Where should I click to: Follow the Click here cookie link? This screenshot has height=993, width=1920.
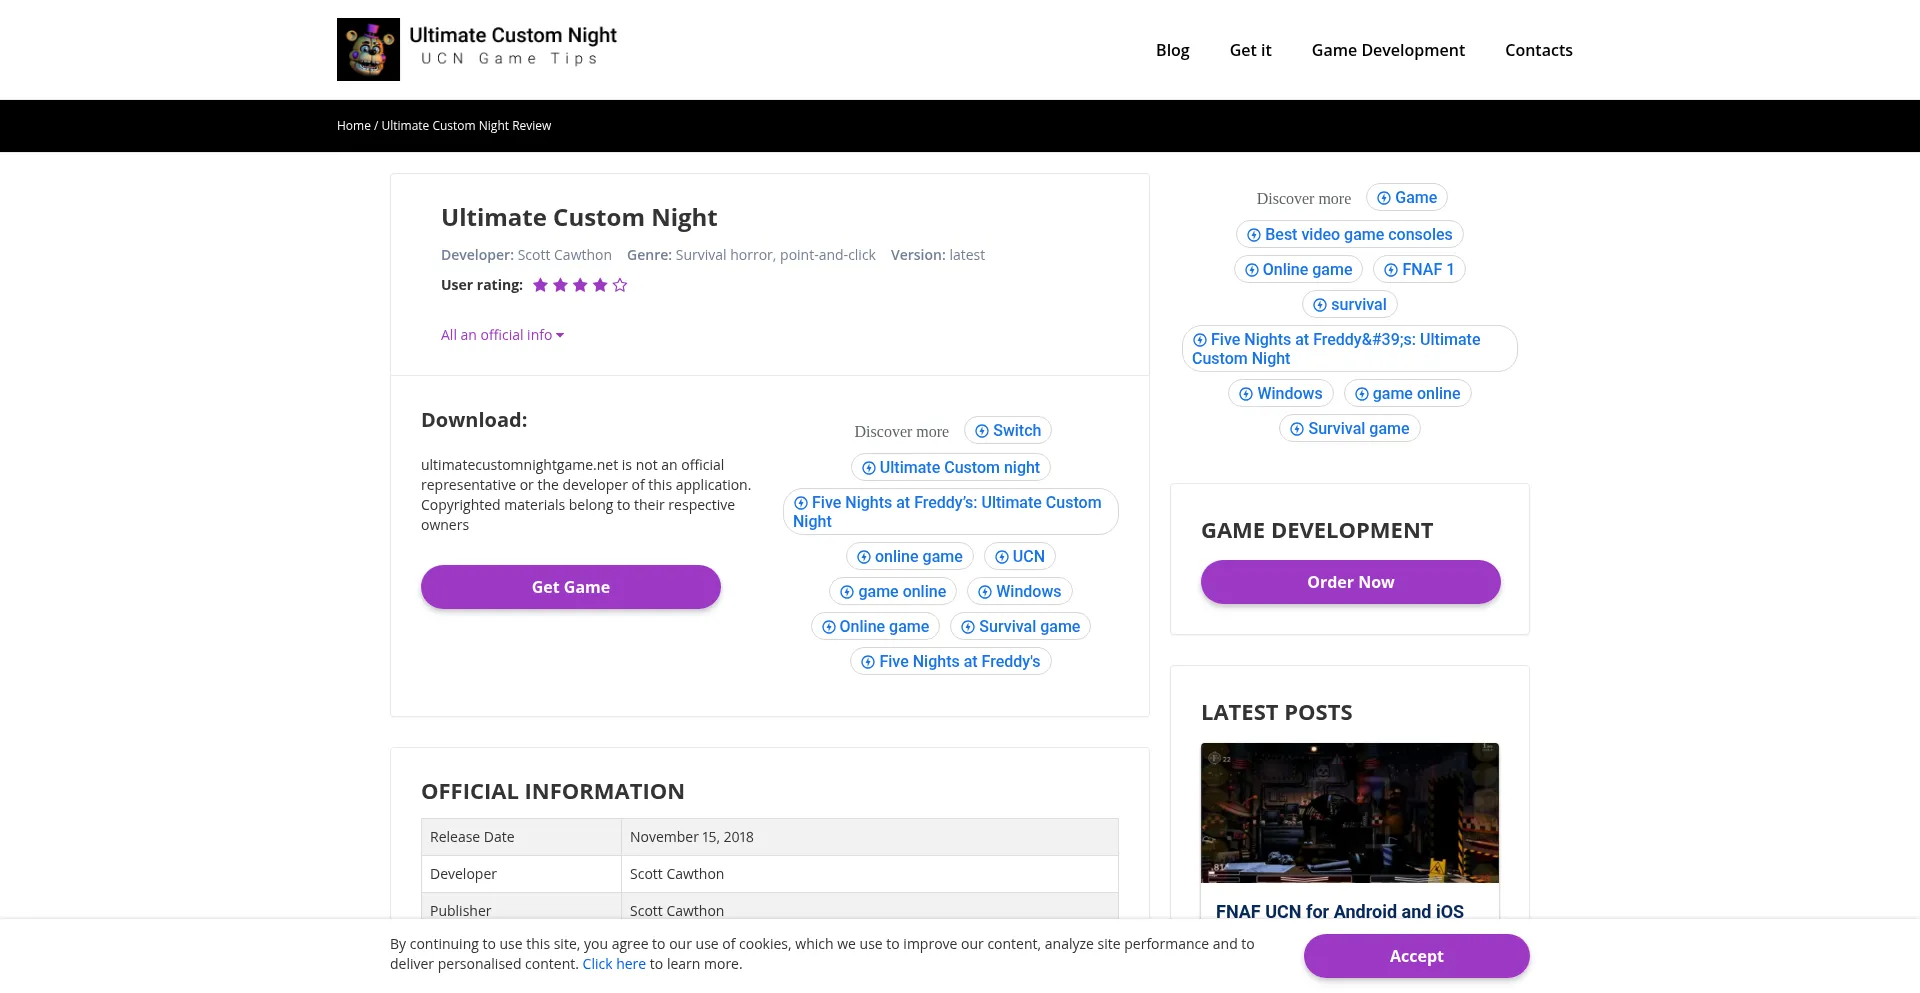[614, 964]
